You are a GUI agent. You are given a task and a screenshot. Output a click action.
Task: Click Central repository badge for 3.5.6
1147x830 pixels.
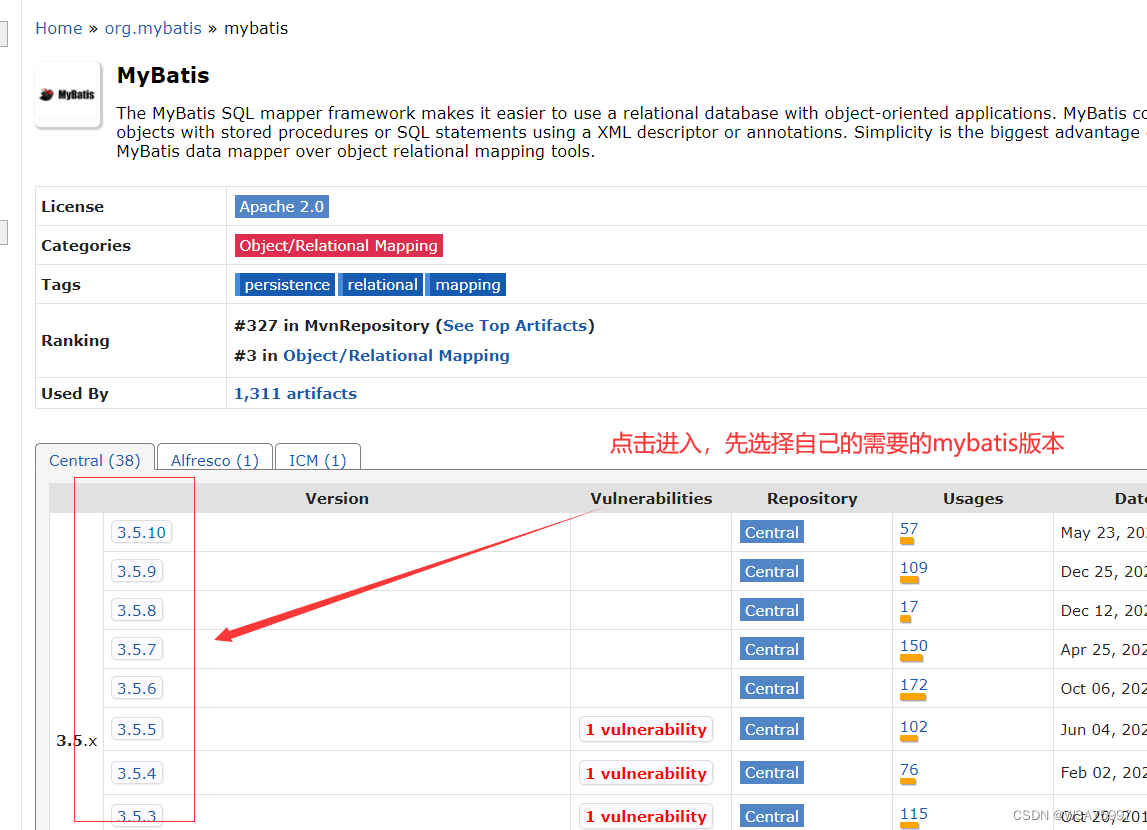click(x=772, y=688)
